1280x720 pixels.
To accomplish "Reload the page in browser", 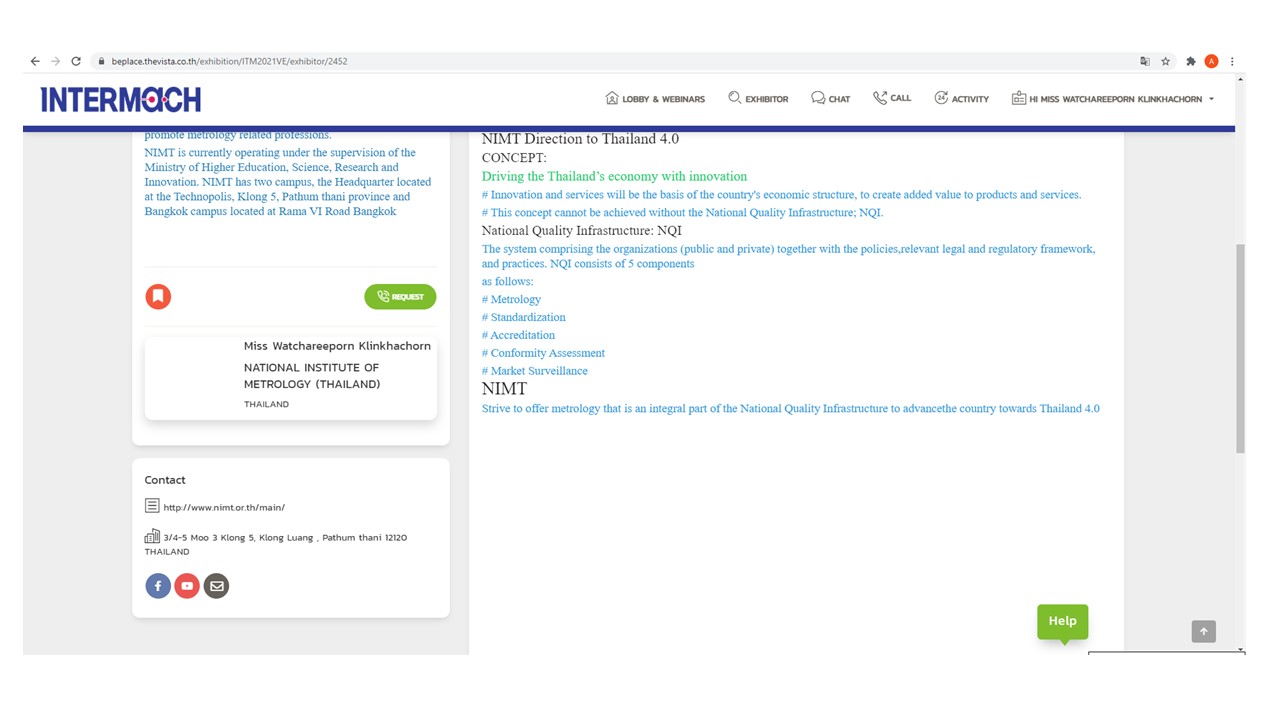I will point(76,61).
